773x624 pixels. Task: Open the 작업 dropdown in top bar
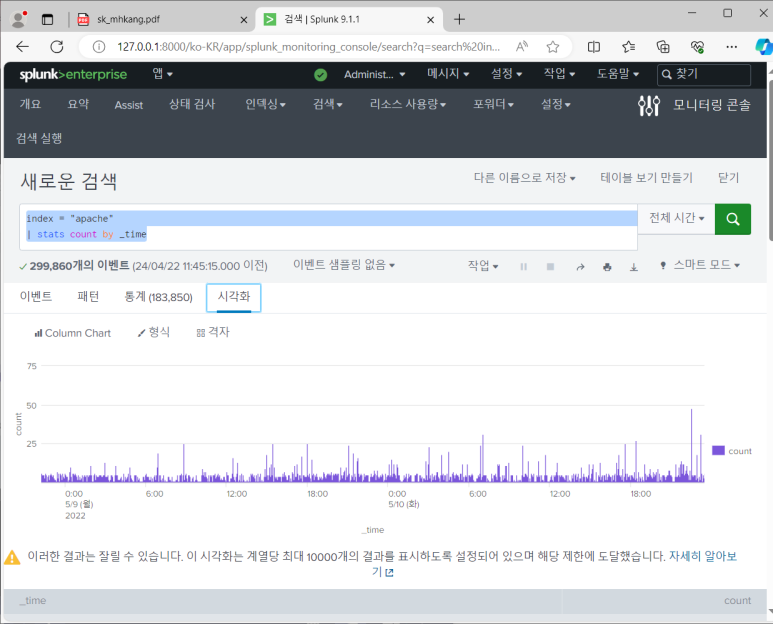click(x=559, y=74)
